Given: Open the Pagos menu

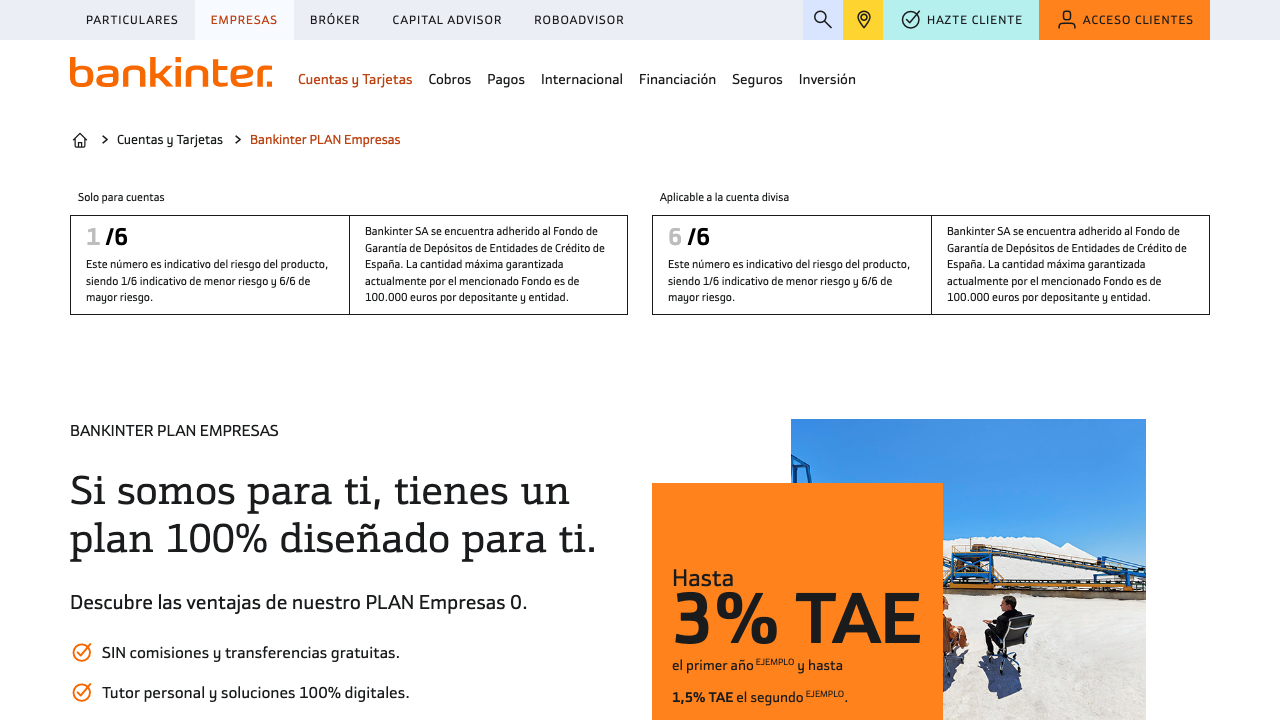Looking at the screenshot, I should (x=506, y=80).
